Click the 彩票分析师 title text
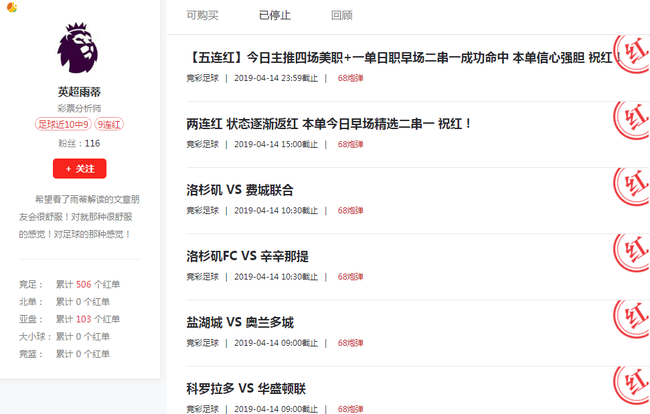Image resolution: width=650 pixels, height=414 pixels. tap(79, 109)
